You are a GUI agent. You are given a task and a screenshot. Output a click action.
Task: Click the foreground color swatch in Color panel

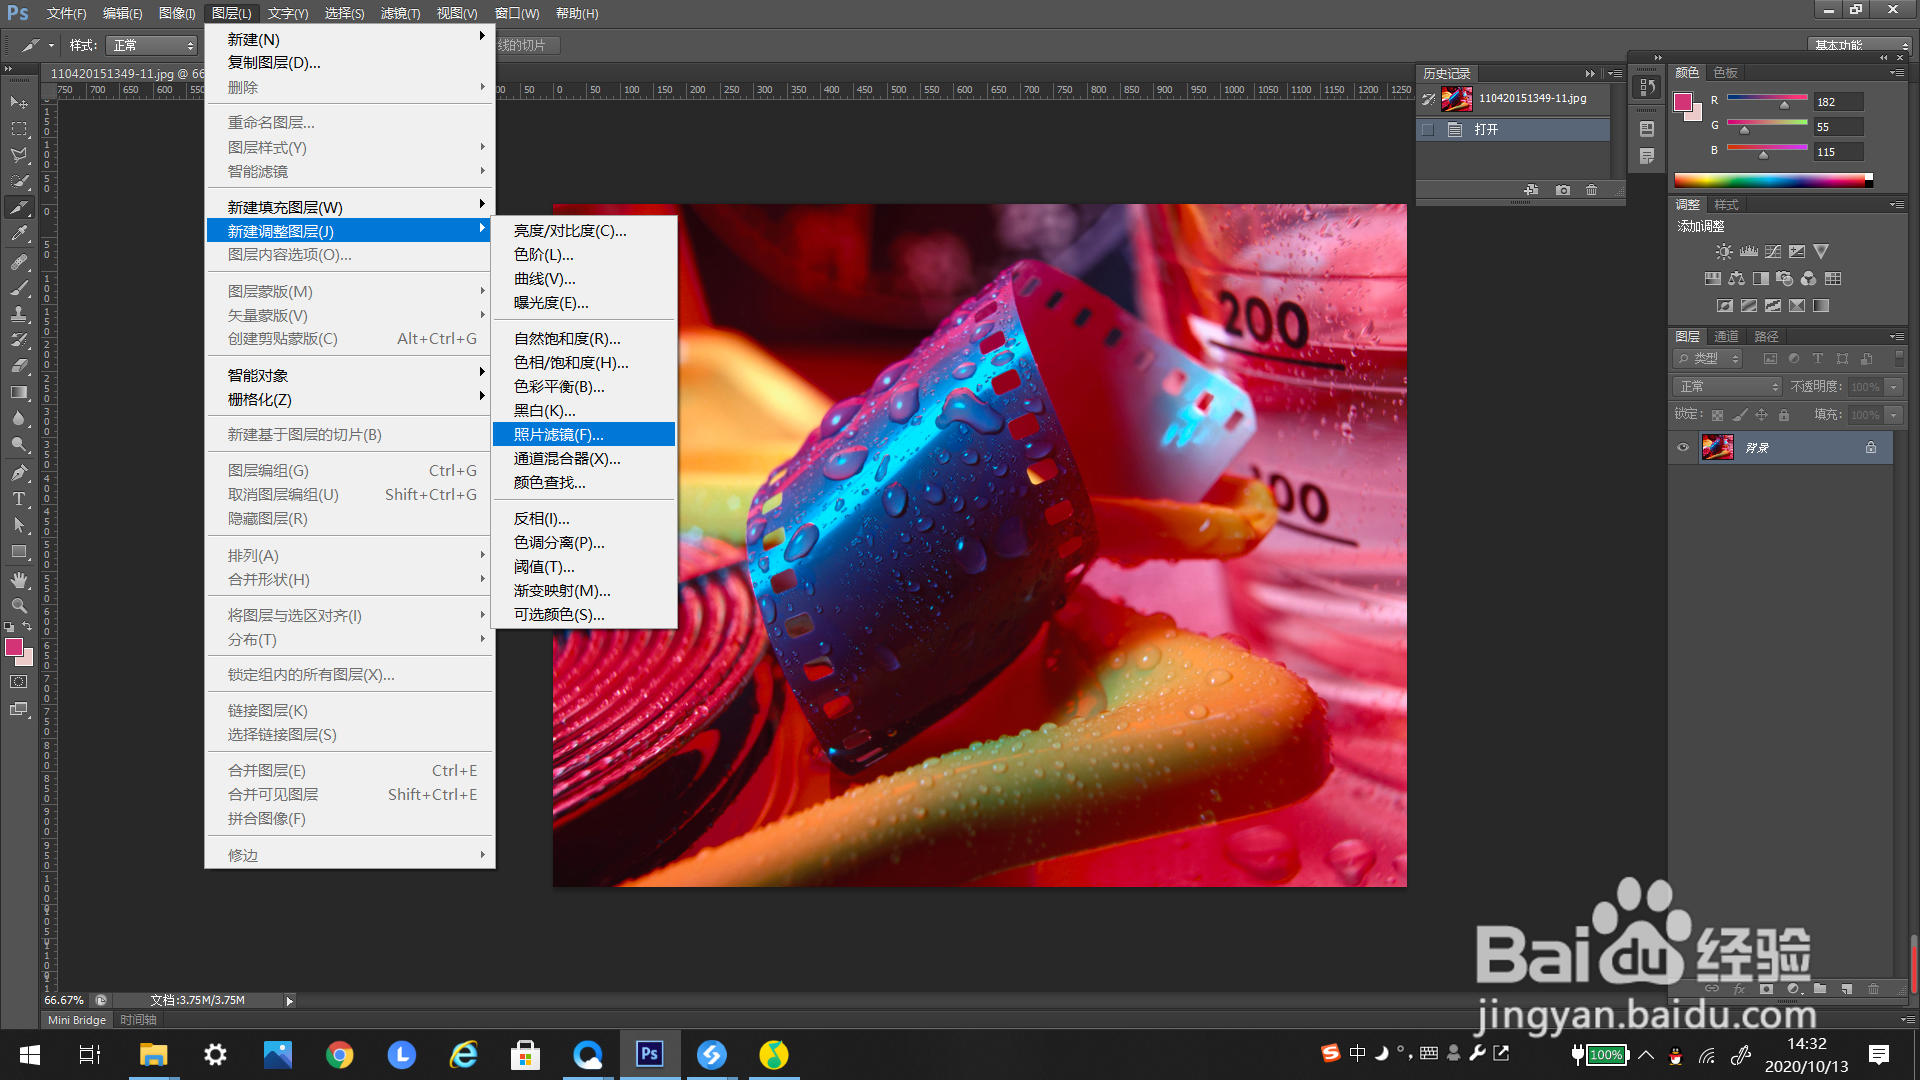point(1683,102)
